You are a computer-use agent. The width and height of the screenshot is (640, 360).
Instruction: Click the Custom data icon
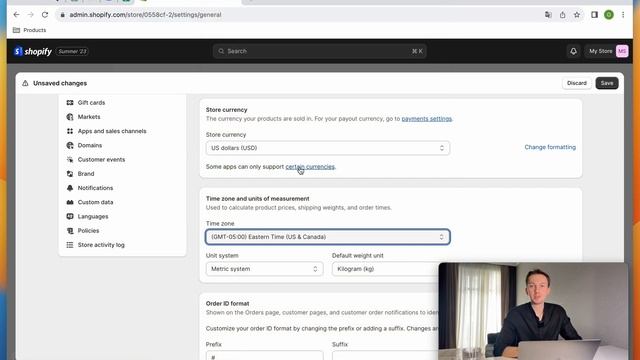(x=70, y=202)
